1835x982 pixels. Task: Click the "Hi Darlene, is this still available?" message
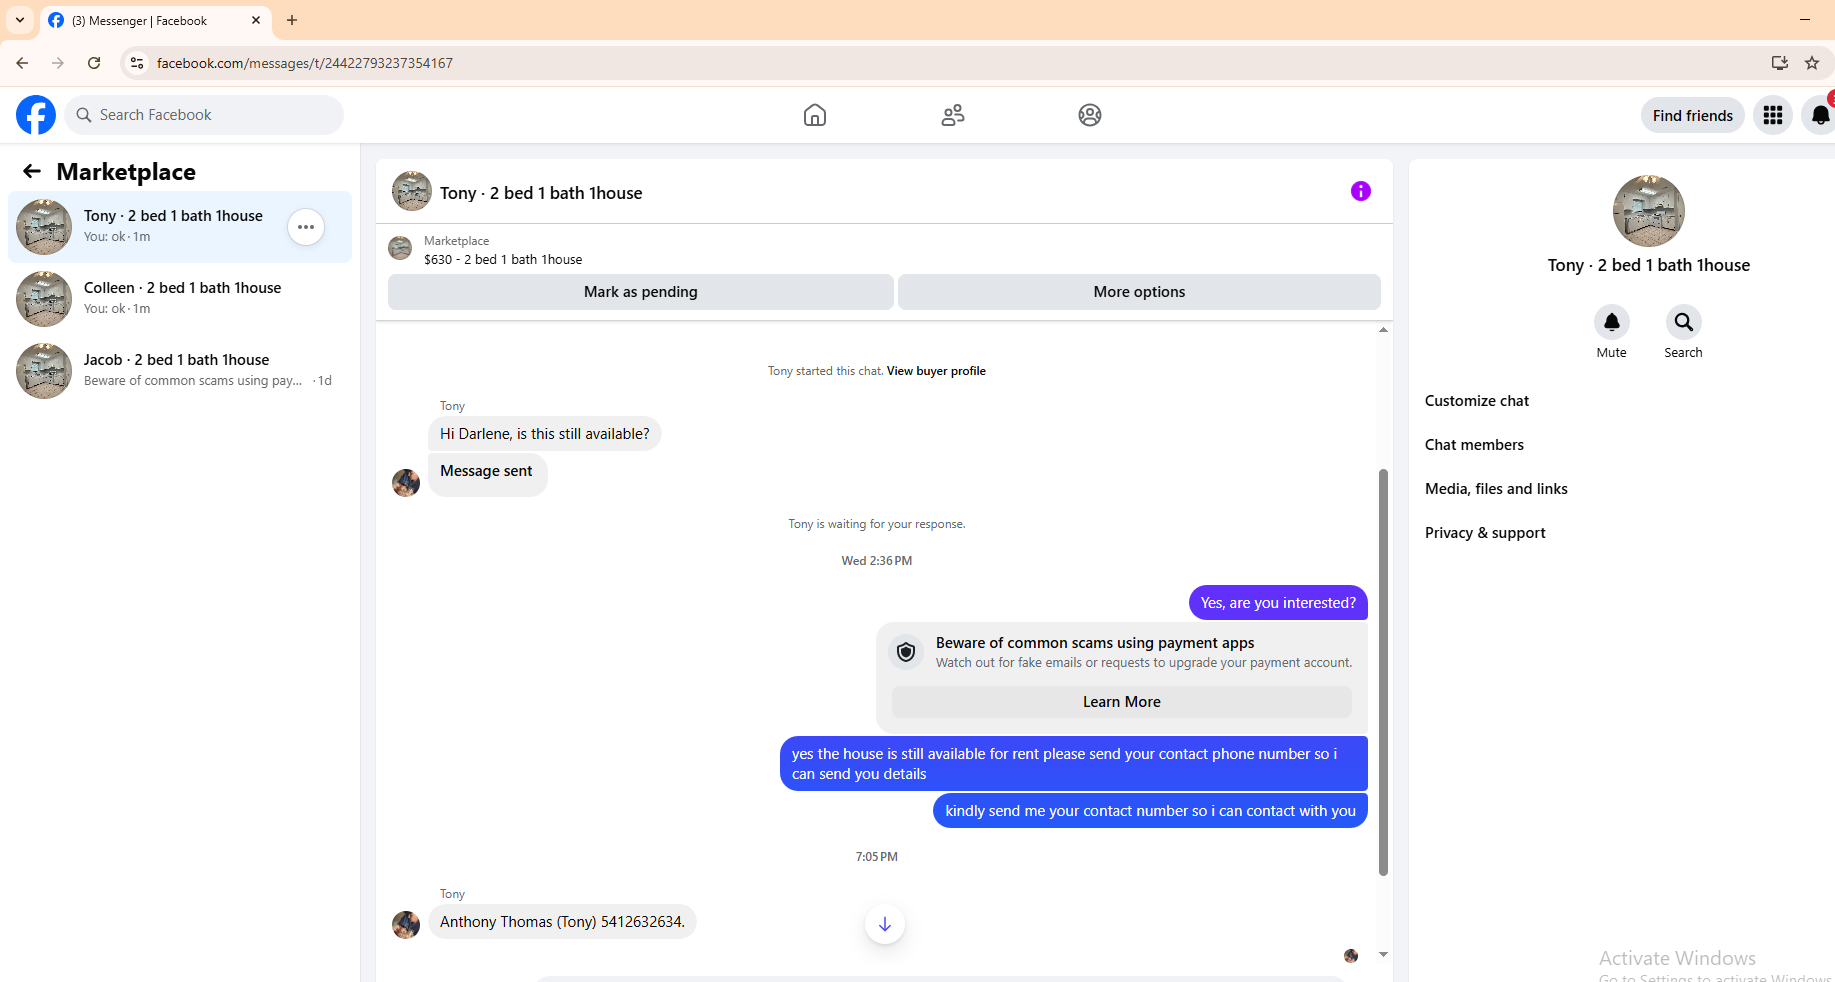point(545,434)
